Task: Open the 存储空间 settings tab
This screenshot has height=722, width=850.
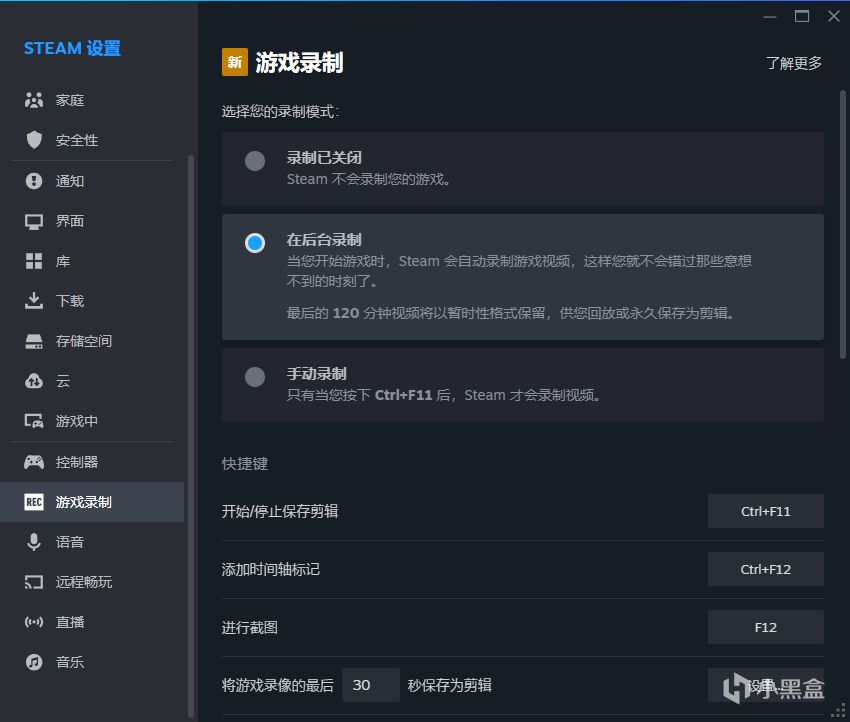Action: point(92,341)
